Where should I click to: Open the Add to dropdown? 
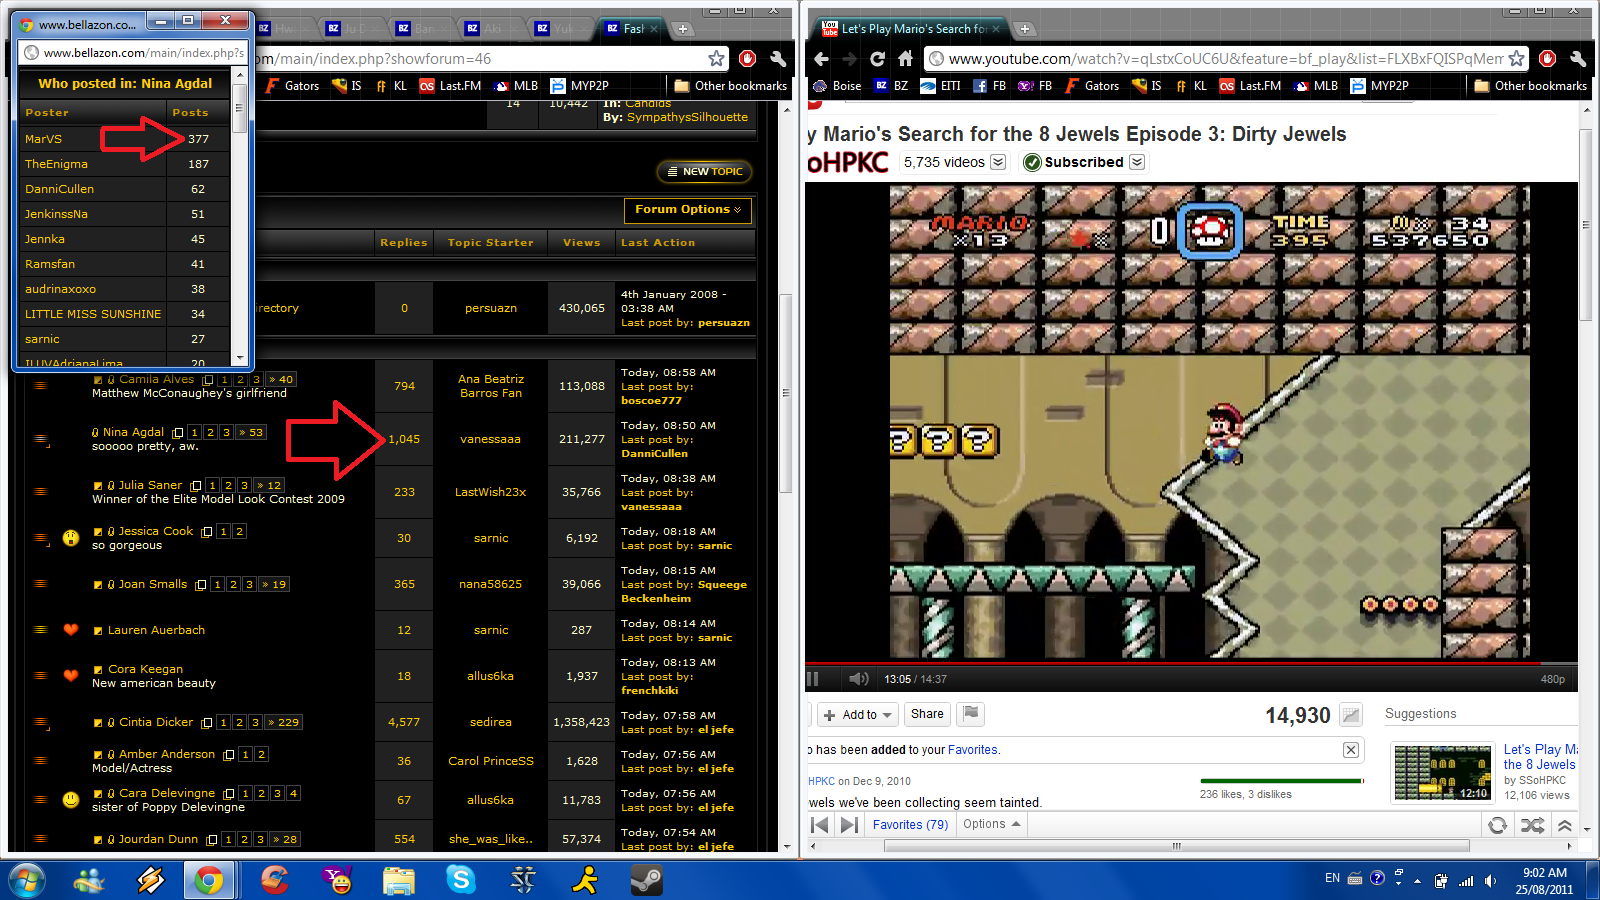pos(858,715)
